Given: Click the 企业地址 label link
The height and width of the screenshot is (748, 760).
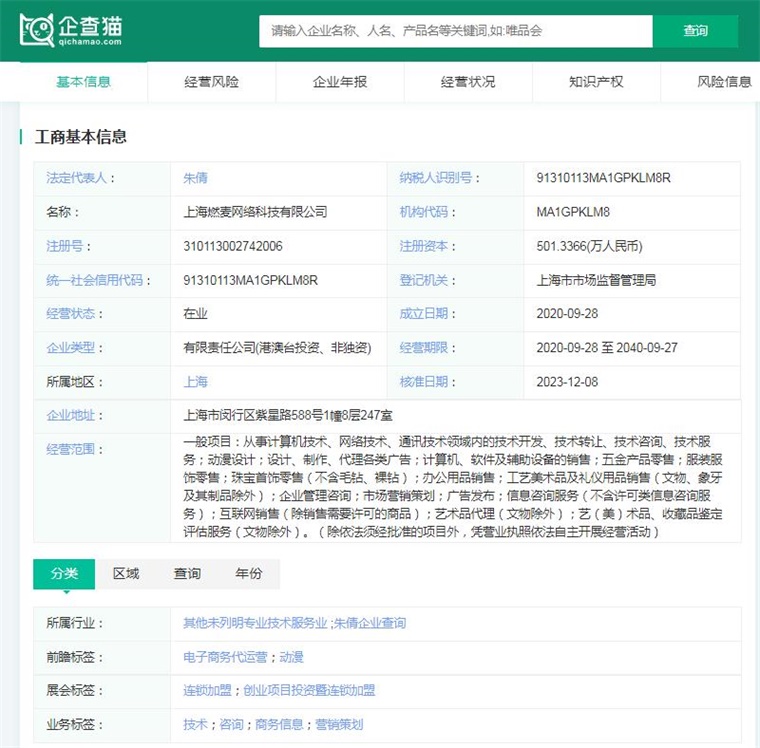Looking at the screenshot, I should click(70, 415).
